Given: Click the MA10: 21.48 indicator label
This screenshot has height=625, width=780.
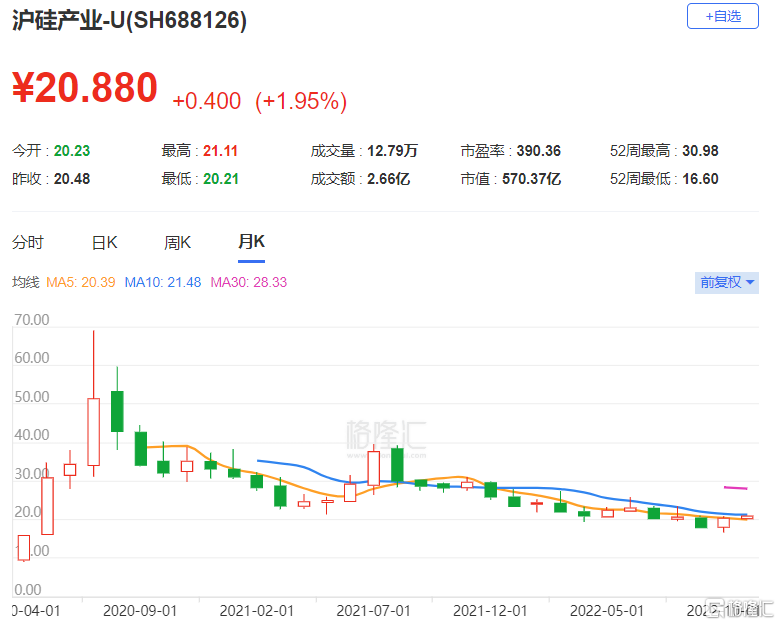Looking at the screenshot, I should click(163, 283).
